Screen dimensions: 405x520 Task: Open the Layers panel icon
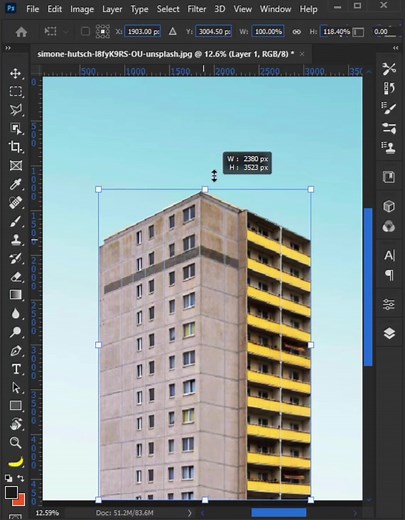pyautogui.click(x=389, y=333)
